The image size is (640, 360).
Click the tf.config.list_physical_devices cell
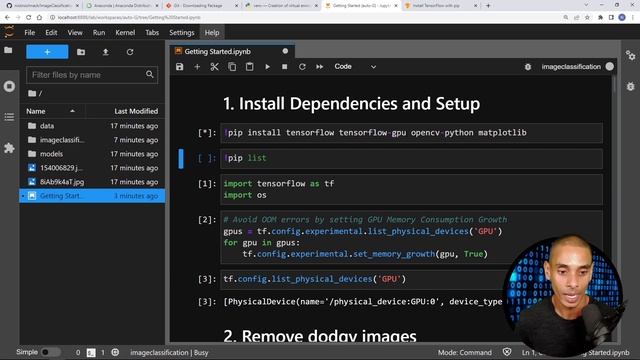click(363, 279)
